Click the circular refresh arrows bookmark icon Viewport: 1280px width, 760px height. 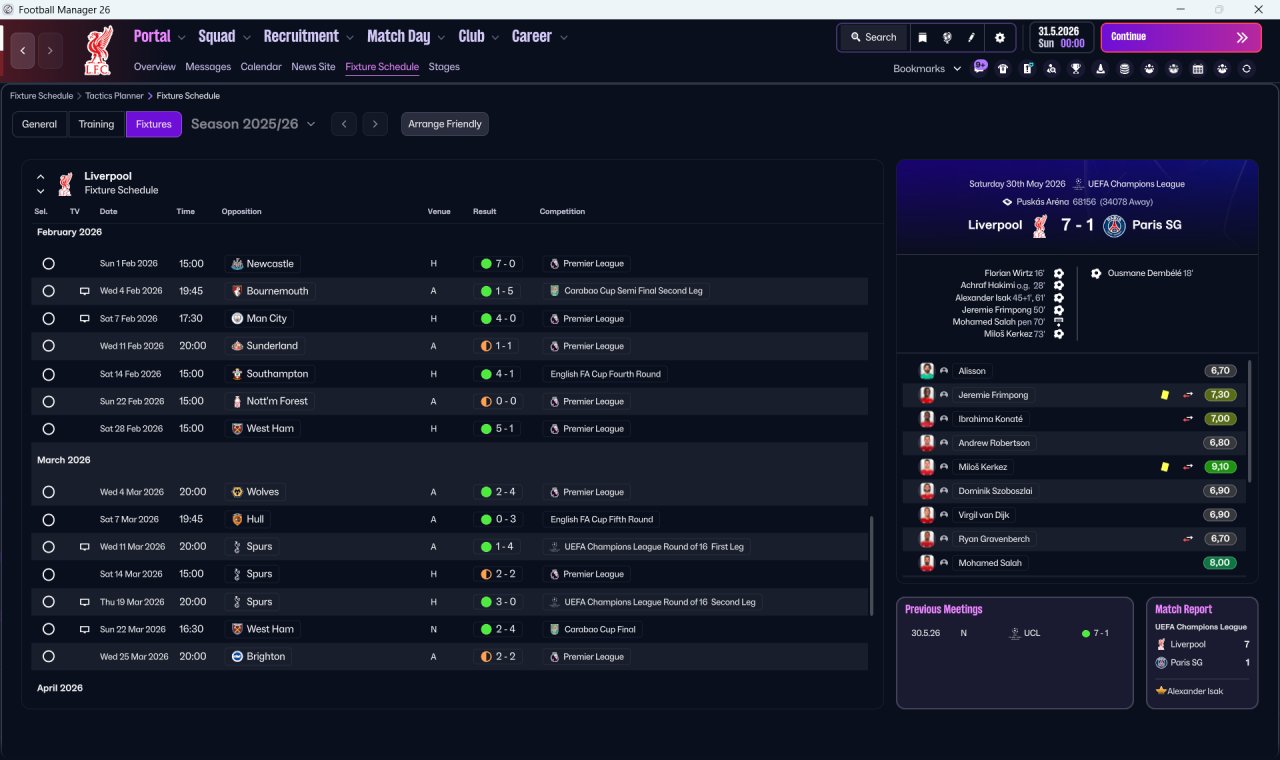pos(1246,69)
